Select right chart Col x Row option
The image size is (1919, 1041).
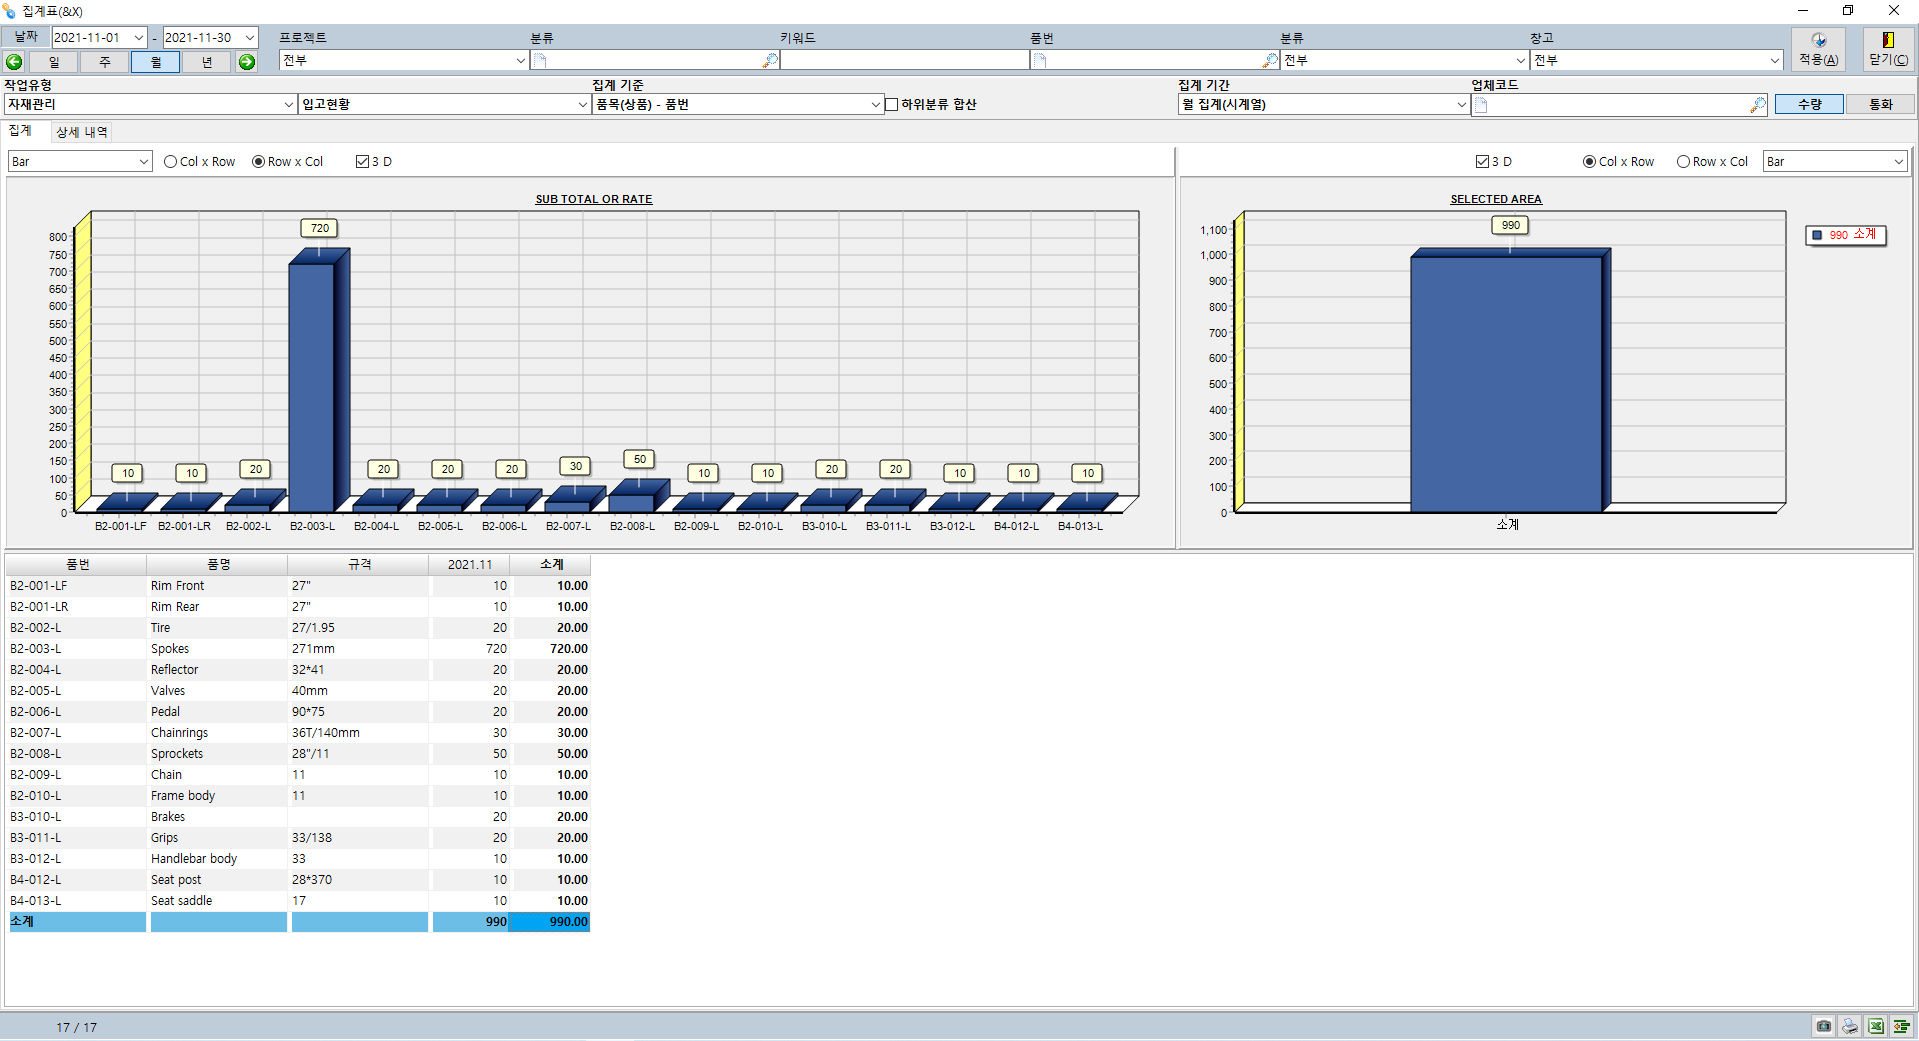point(1619,162)
